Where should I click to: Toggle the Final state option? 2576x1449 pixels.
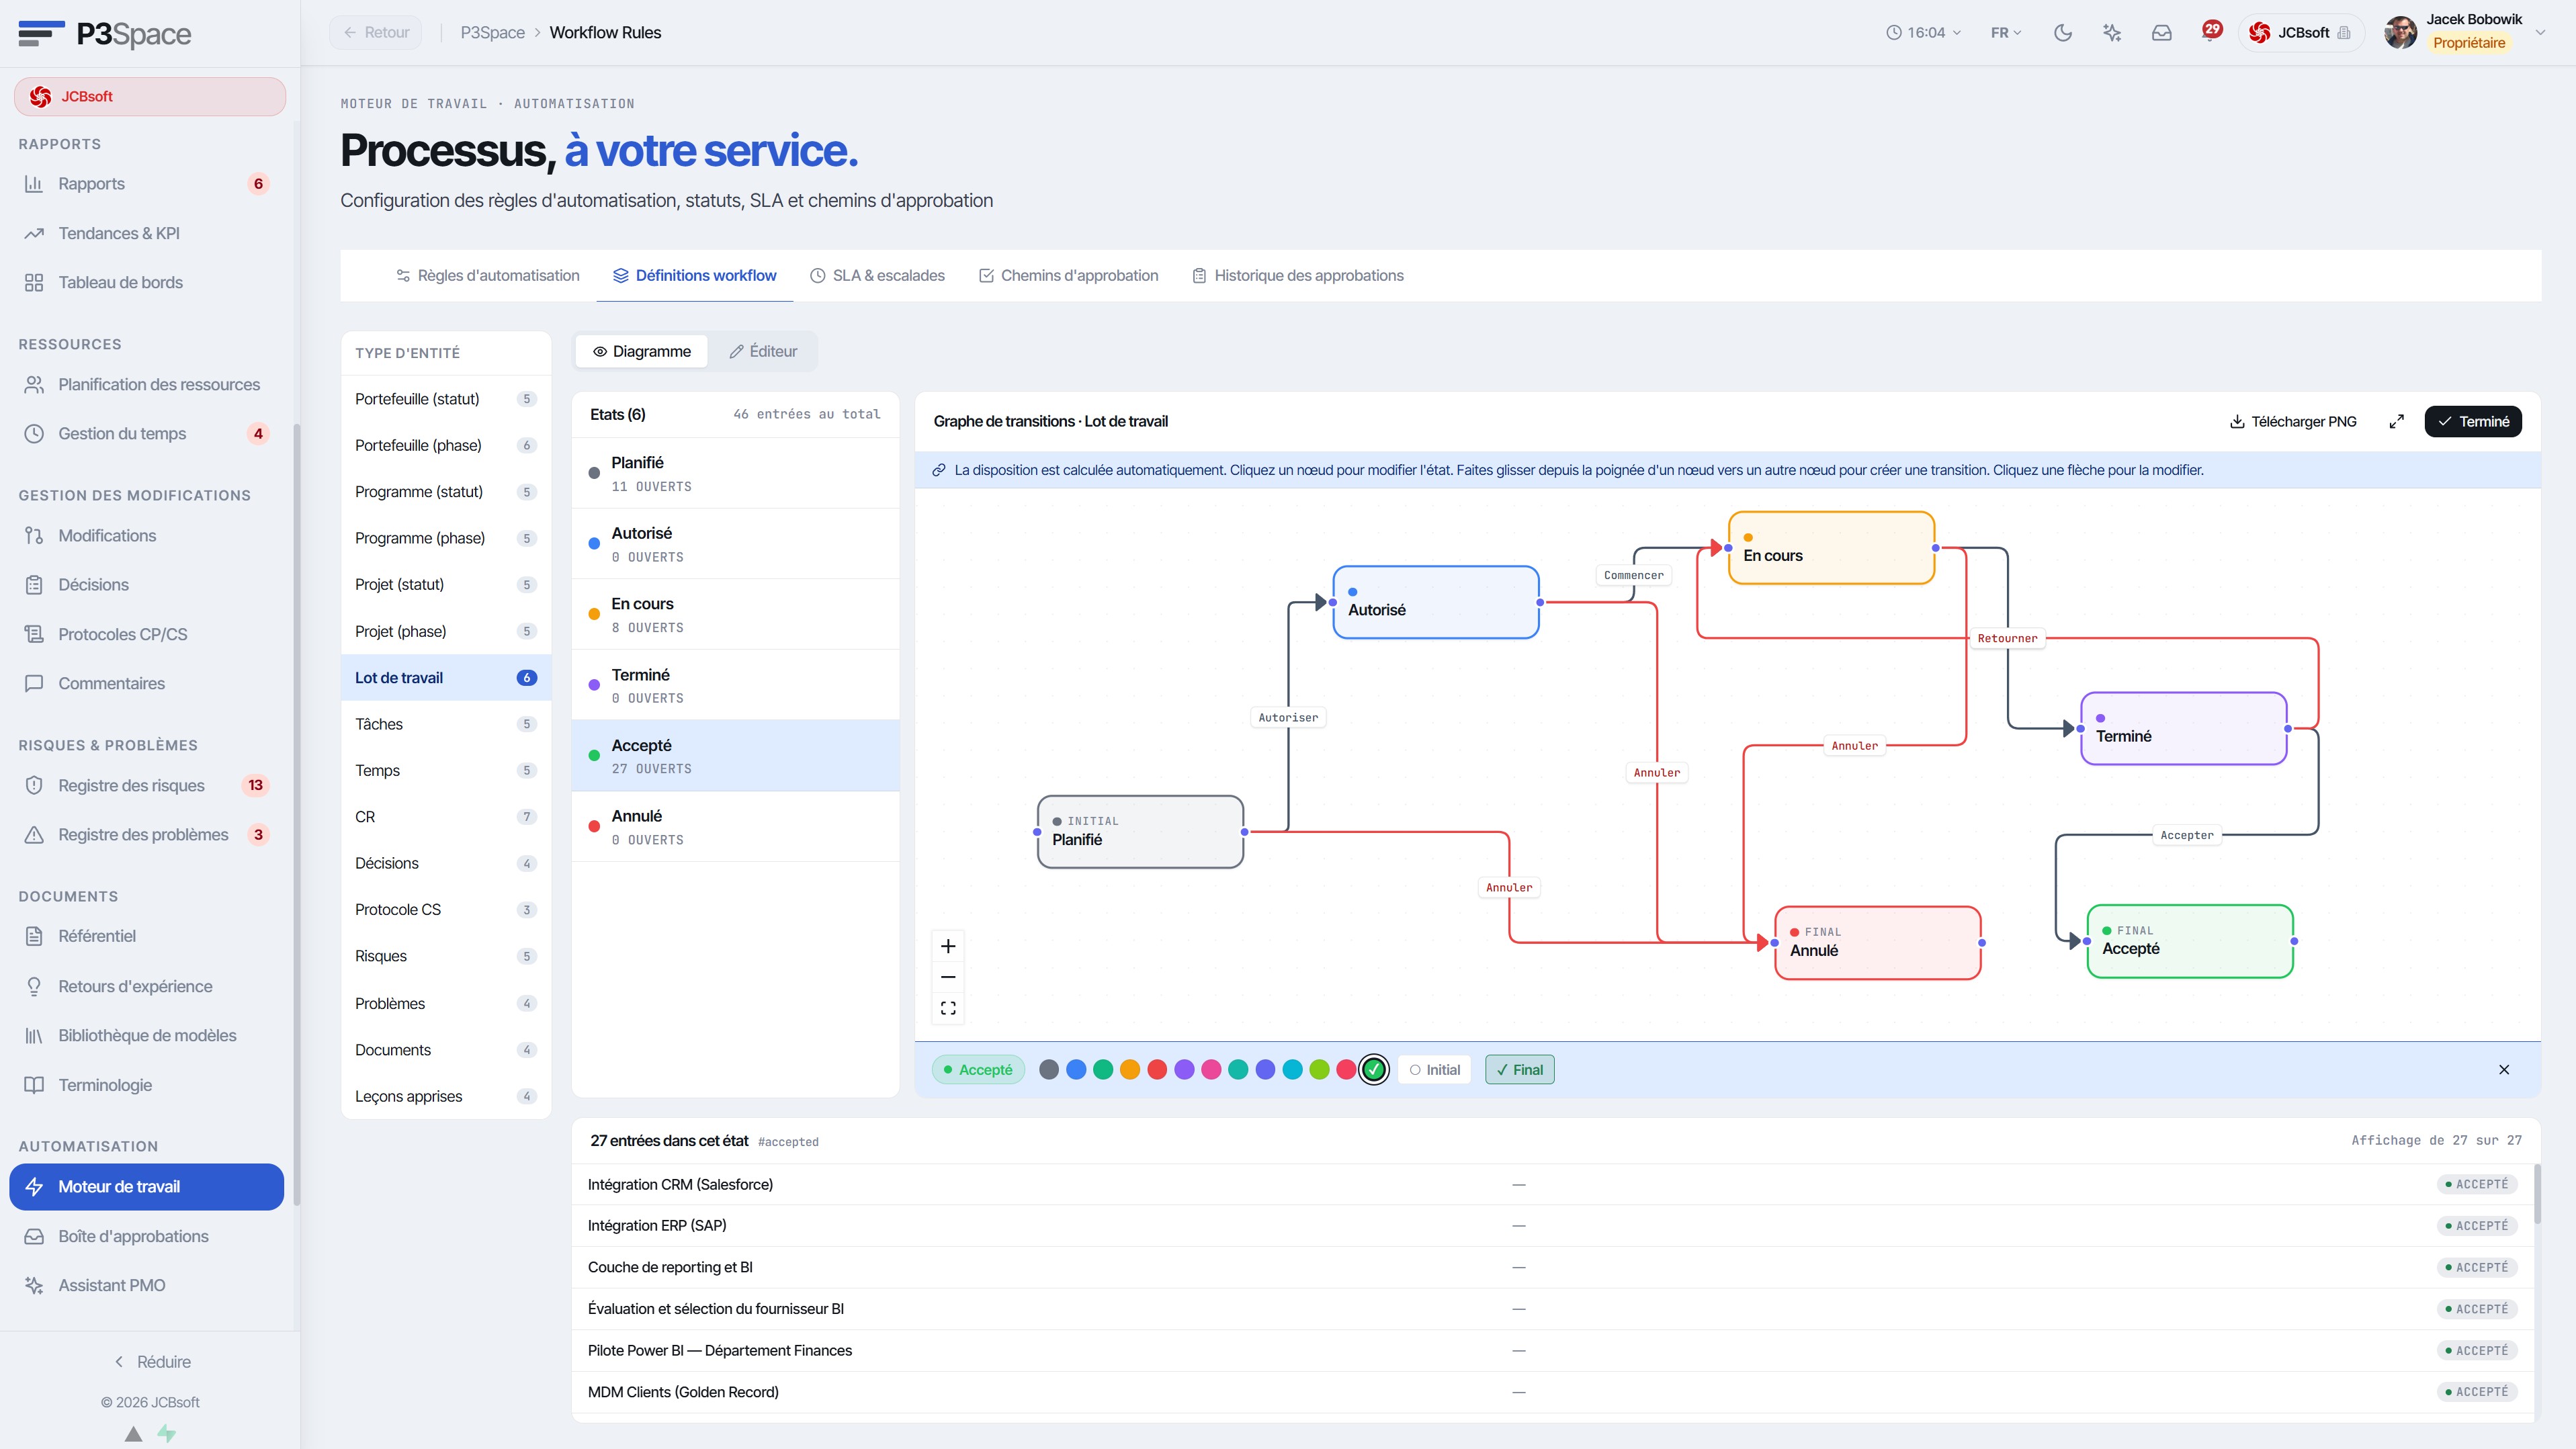tap(1519, 1069)
